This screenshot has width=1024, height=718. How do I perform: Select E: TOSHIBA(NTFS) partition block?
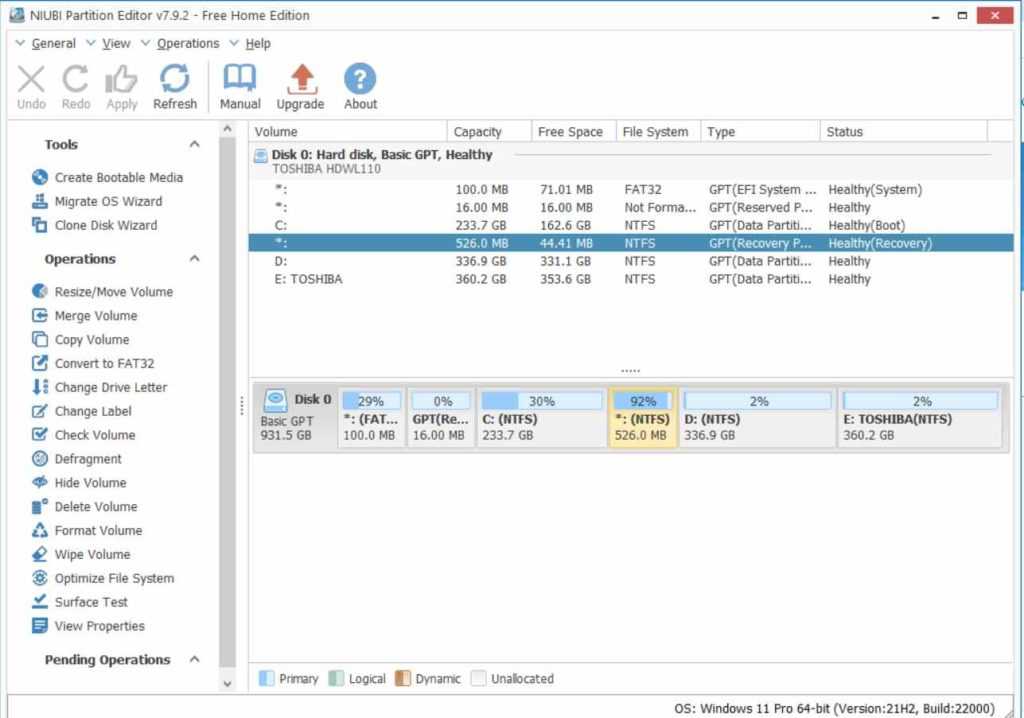pyautogui.click(x=920, y=417)
